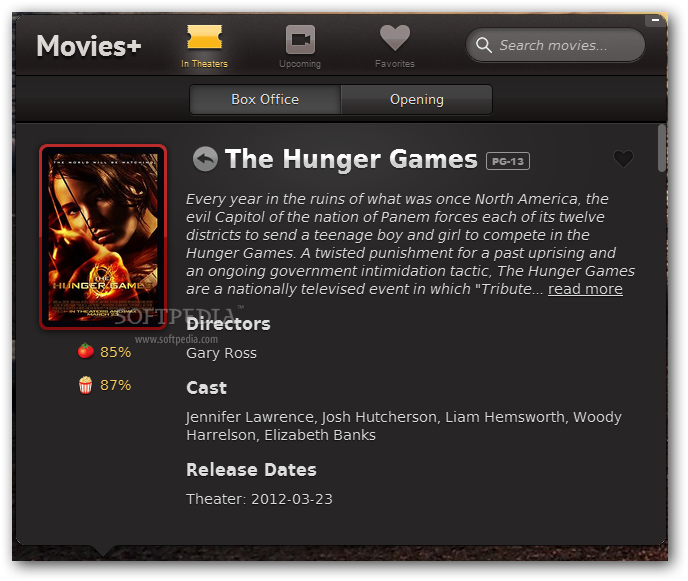Open the Favorites heart icon in the header
The height and width of the screenshot is (581, 688).
click(x=395, y=38)
